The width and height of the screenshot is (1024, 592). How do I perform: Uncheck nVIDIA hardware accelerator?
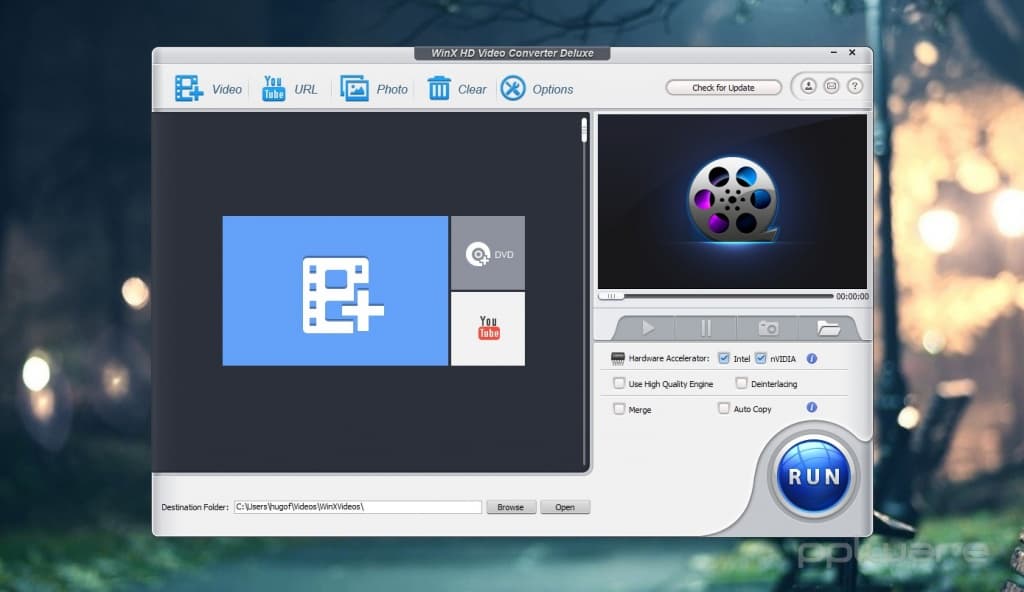(761, 358)
